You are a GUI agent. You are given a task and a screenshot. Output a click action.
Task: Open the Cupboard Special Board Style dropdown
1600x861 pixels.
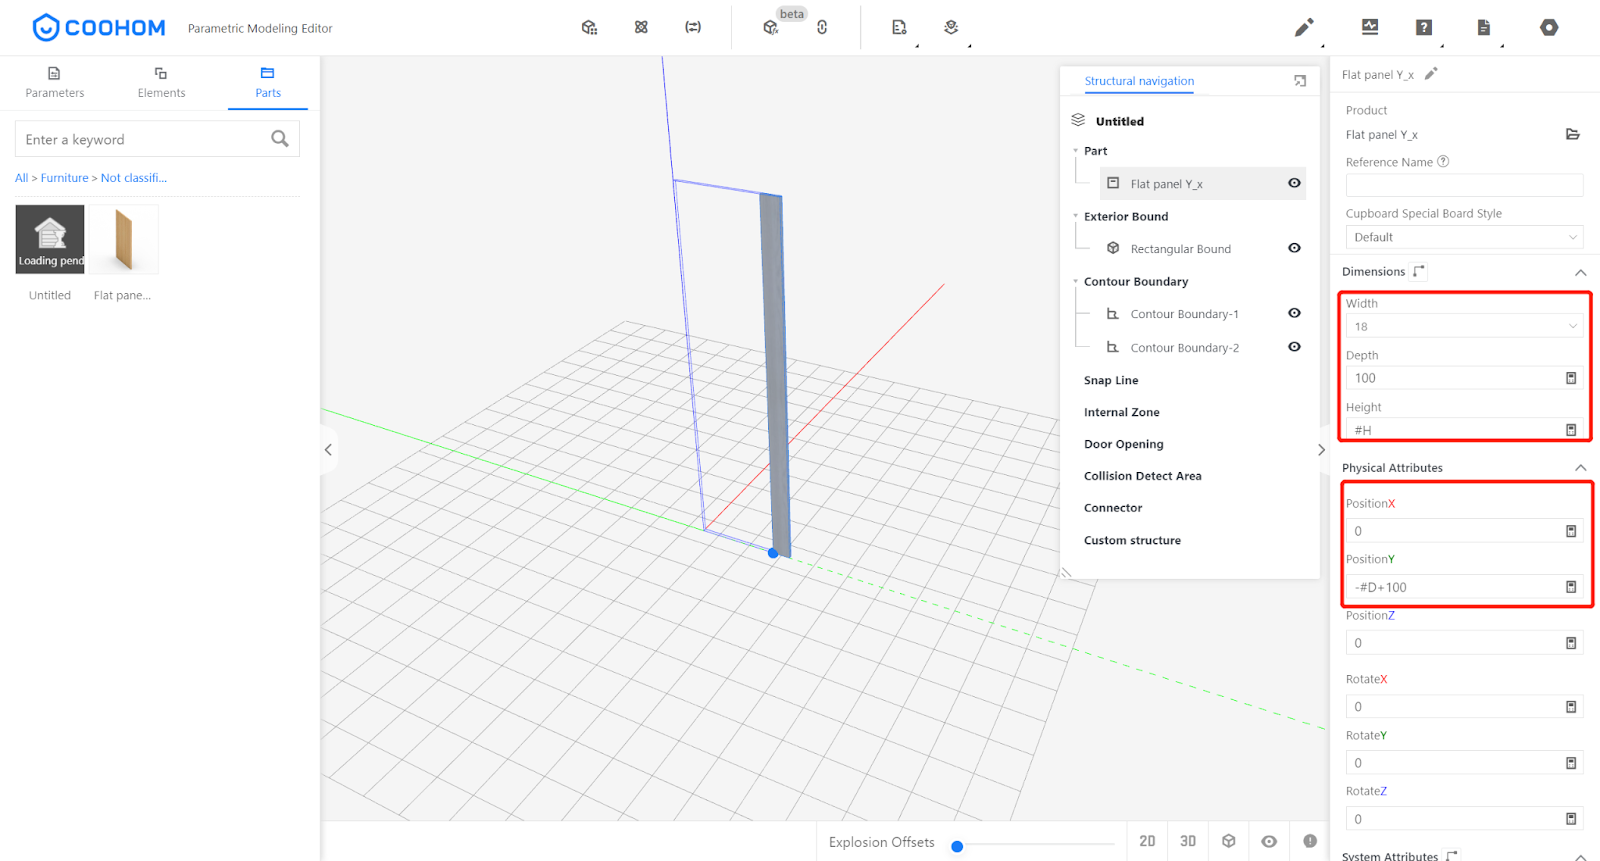point(1464,237)
